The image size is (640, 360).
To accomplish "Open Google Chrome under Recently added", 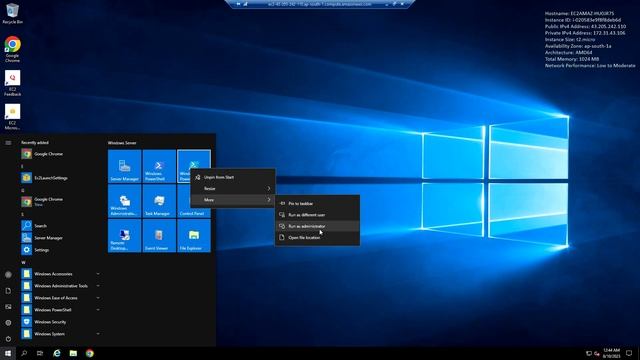I will pyautogui.click(x=61, y=154).
